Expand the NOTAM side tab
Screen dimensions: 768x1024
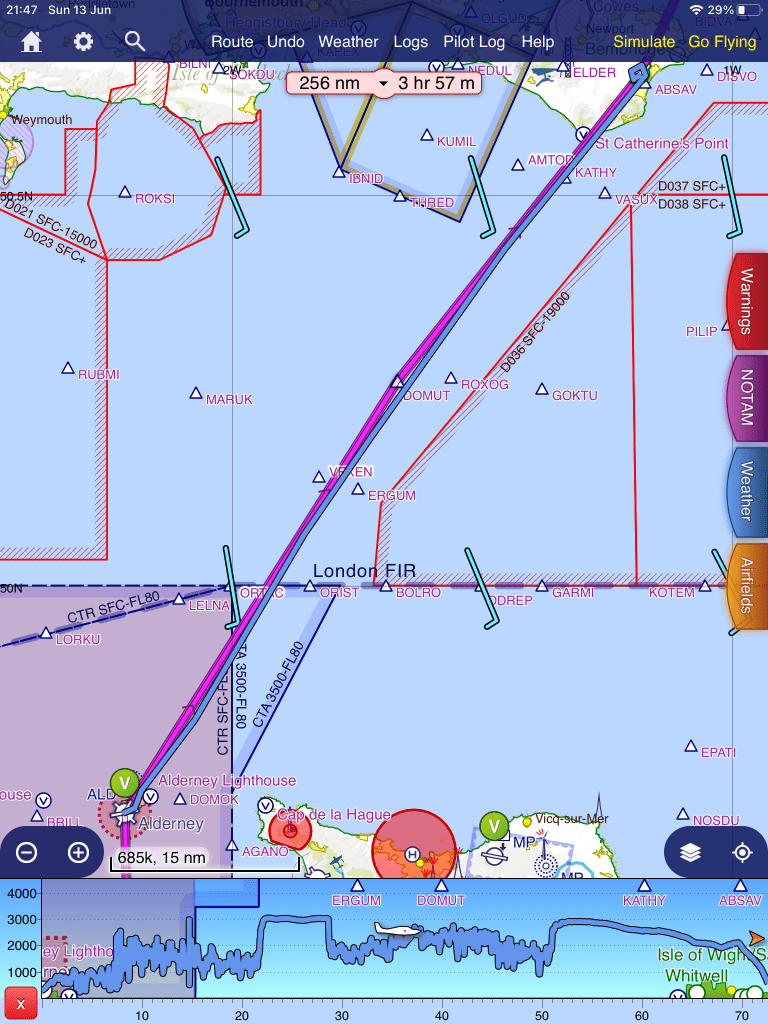pyautogui.click(x=748, y=398)
